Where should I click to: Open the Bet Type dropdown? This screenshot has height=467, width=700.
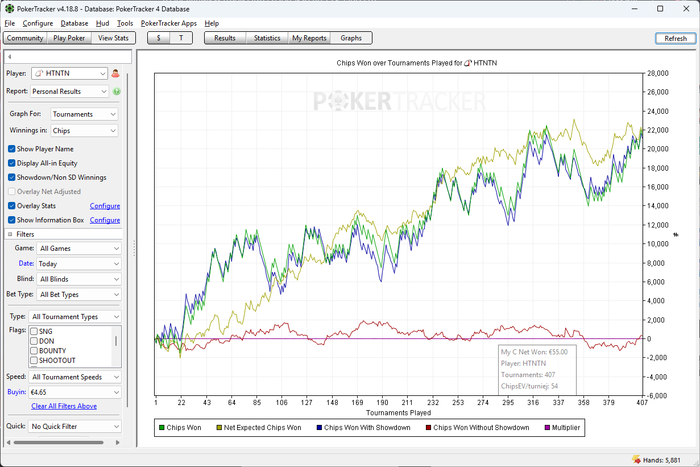tap(79, 295)
